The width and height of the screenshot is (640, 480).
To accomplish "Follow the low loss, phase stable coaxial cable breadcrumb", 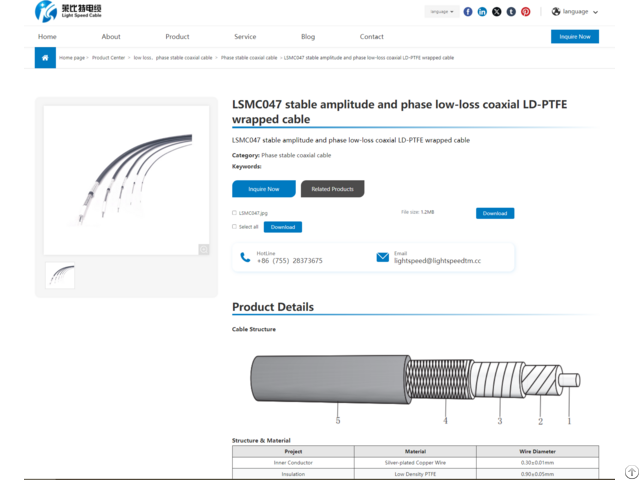I will [173, 58].
